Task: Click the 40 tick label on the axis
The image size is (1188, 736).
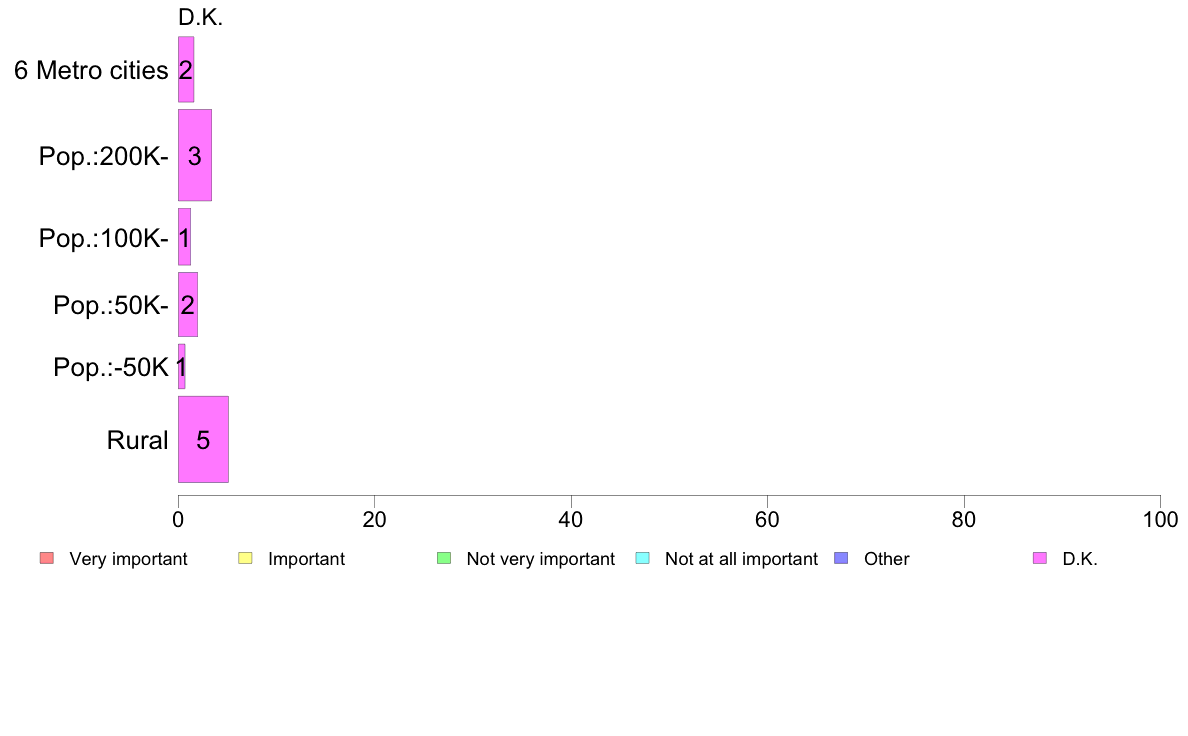Action: tap(571, 519)
